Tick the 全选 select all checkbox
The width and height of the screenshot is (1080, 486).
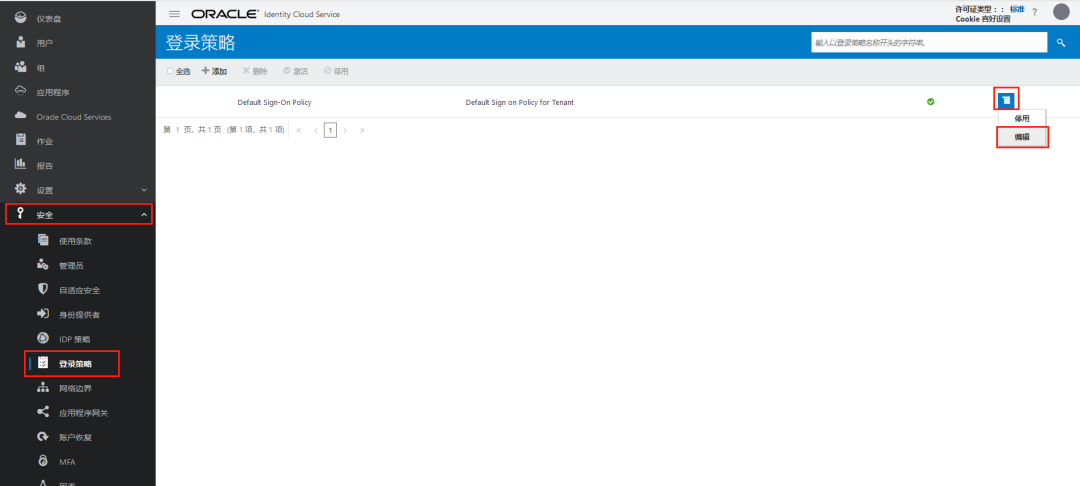[x=170, y=72]
